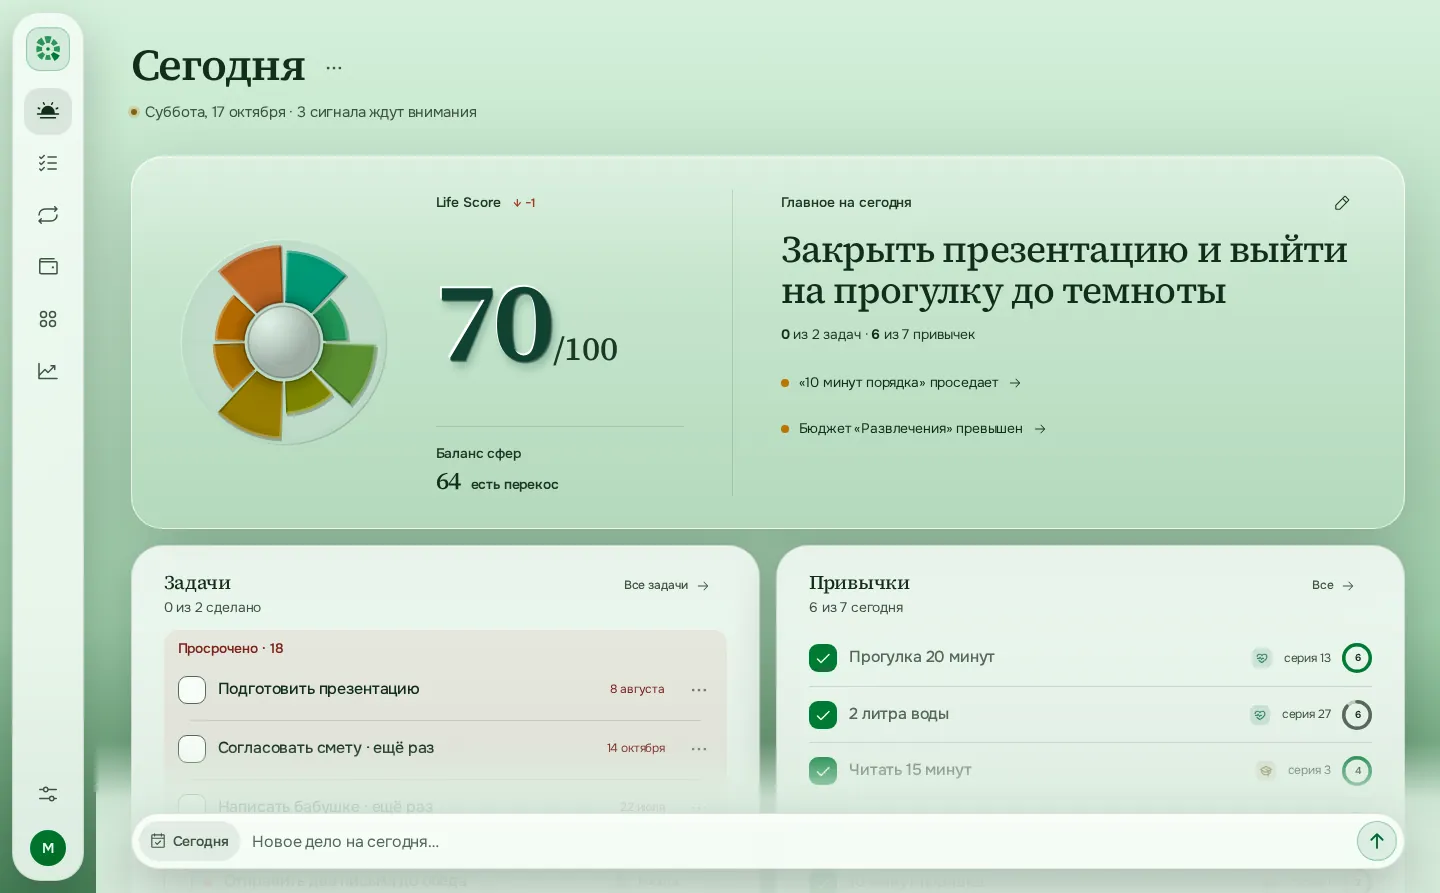Viewport: 1440px width, 893px height.
Task: Click the Life Score -1 change indicator
Action: pyautogui.click(x=524, y=203)
